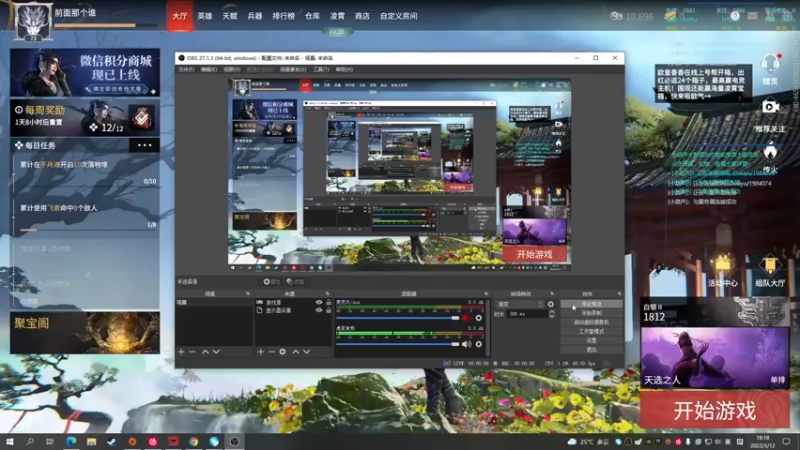Viewport: 800px width, 450px height.
Task: Open 微信积分商城 banner
Action: coord(85,72)
